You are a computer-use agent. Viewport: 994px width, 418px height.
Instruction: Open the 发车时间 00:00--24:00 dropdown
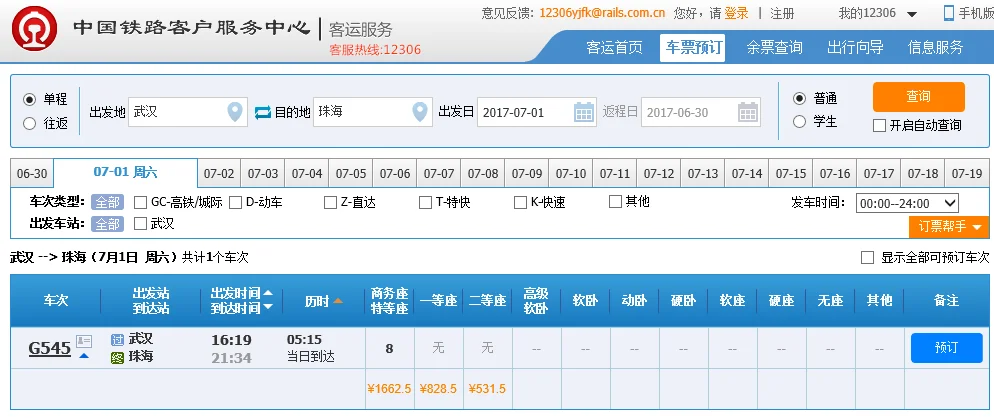[x=907, y=203]
